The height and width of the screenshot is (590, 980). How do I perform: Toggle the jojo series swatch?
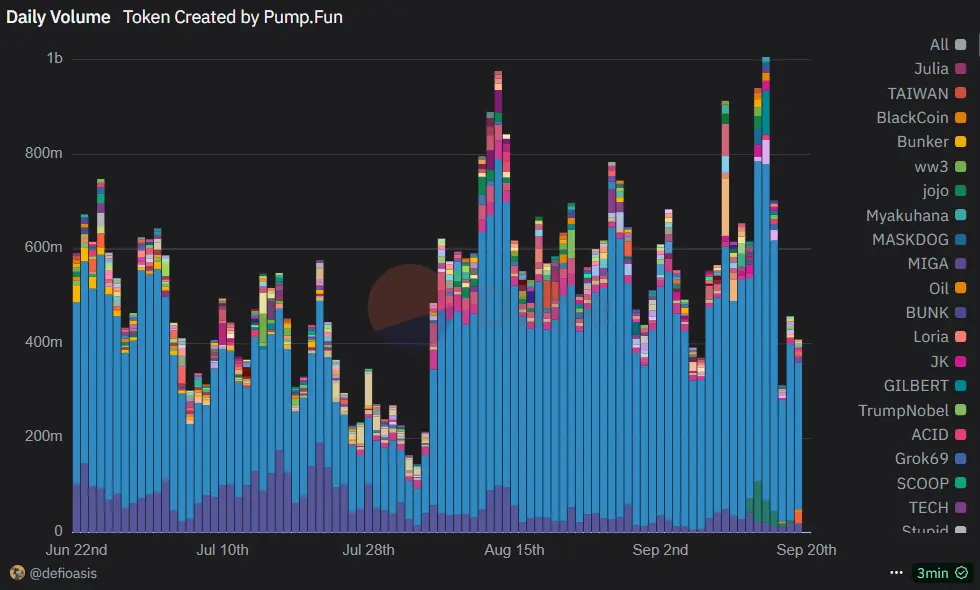[961, 191]
